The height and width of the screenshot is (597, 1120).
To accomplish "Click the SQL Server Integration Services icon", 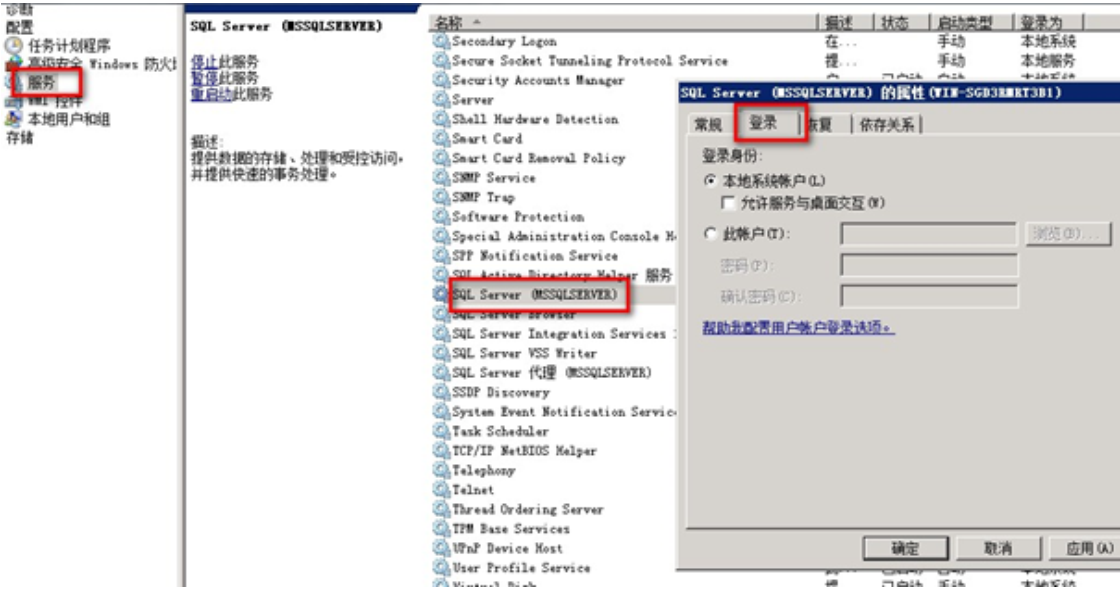I will 441,333.
